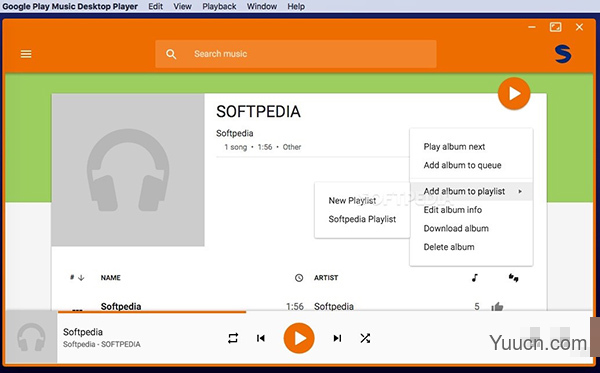
Task: Sort by track number column
Action: click(x=77, y=278)
